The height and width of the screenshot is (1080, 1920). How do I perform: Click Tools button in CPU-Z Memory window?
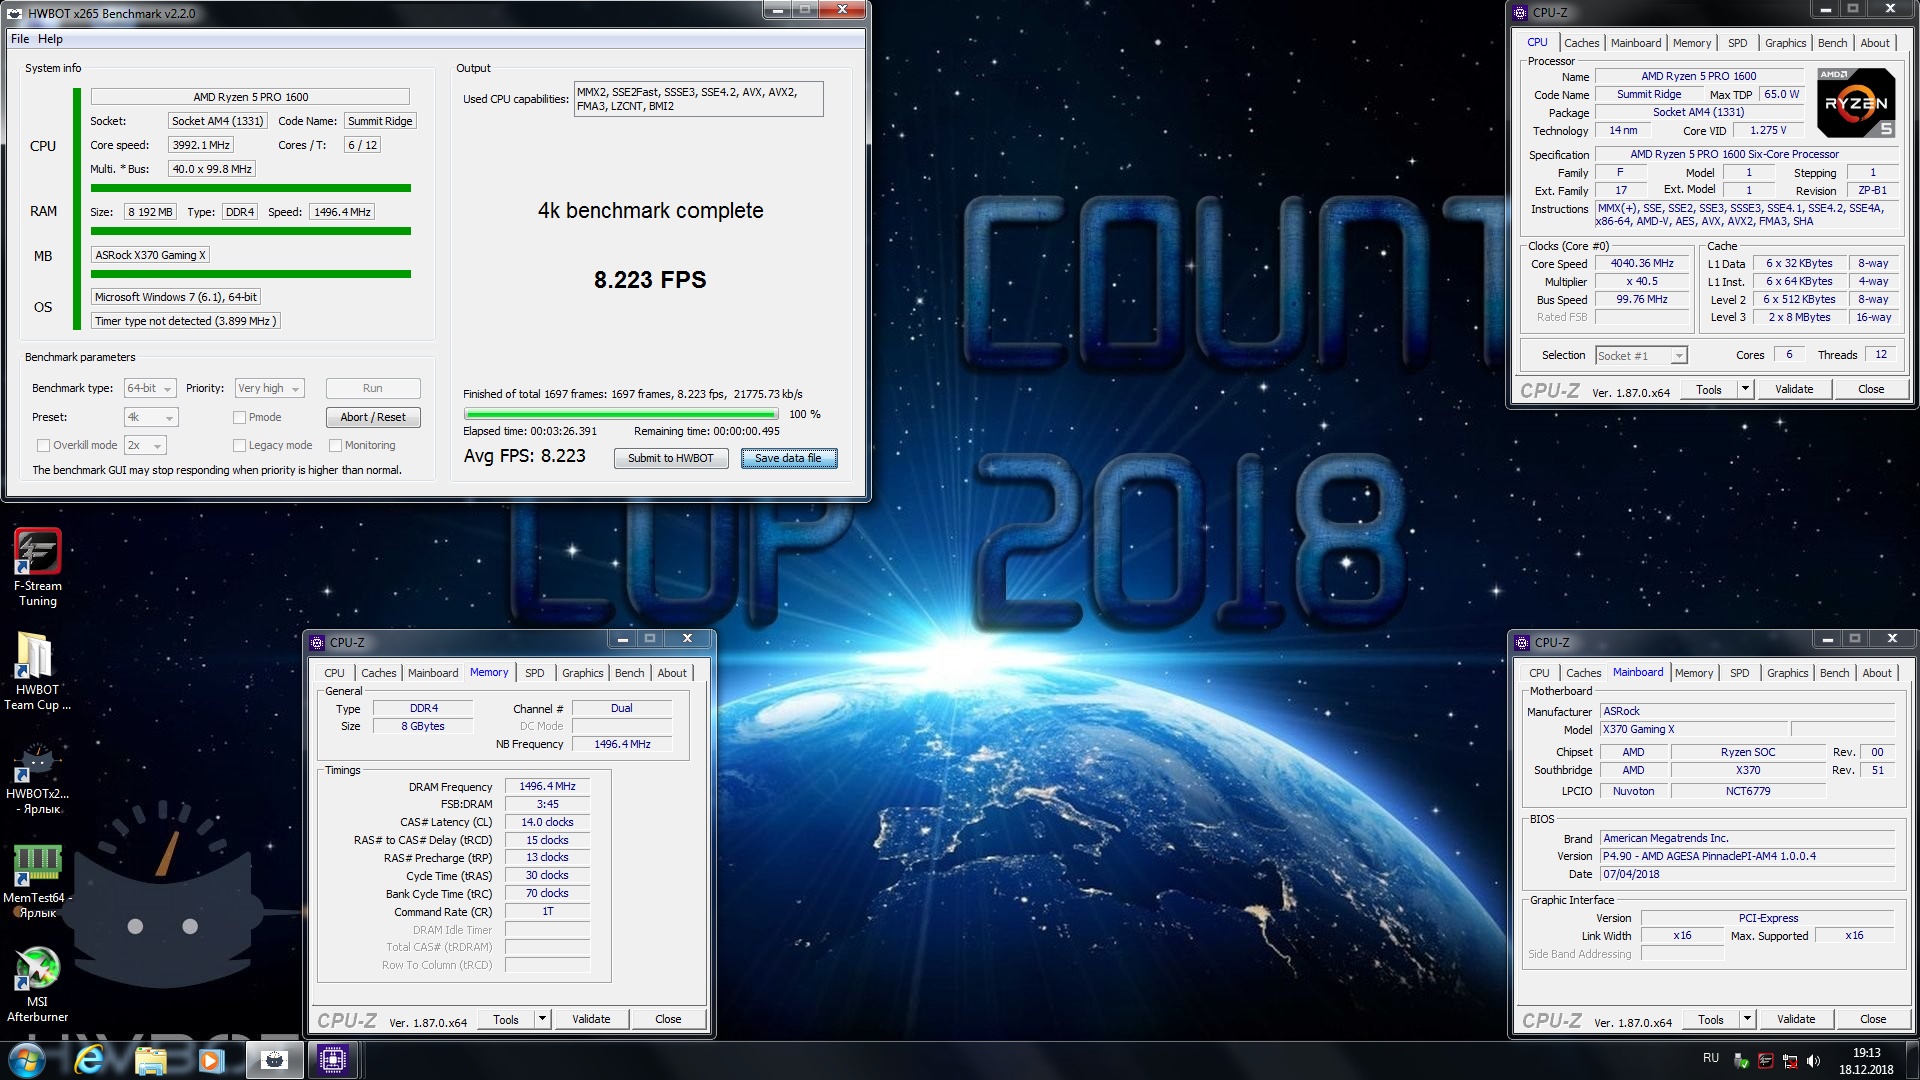tap(506, 1019)
